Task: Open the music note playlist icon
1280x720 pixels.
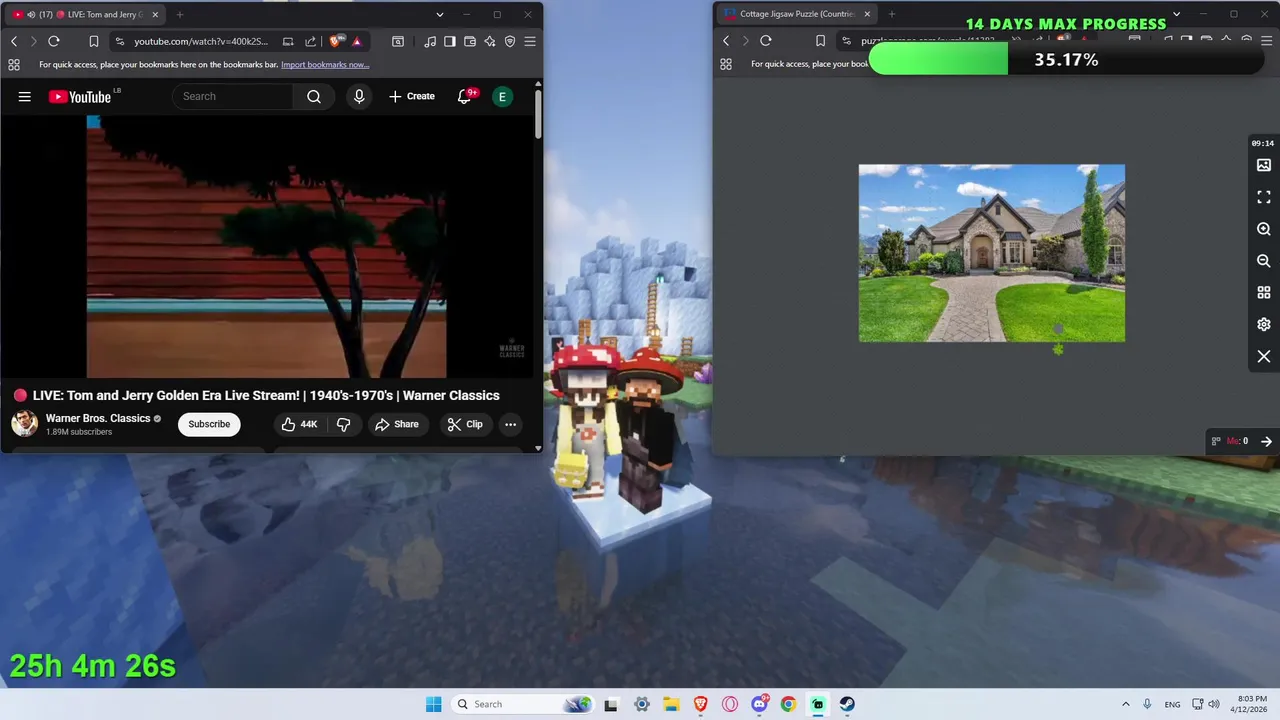Action: tap(430, 41)
